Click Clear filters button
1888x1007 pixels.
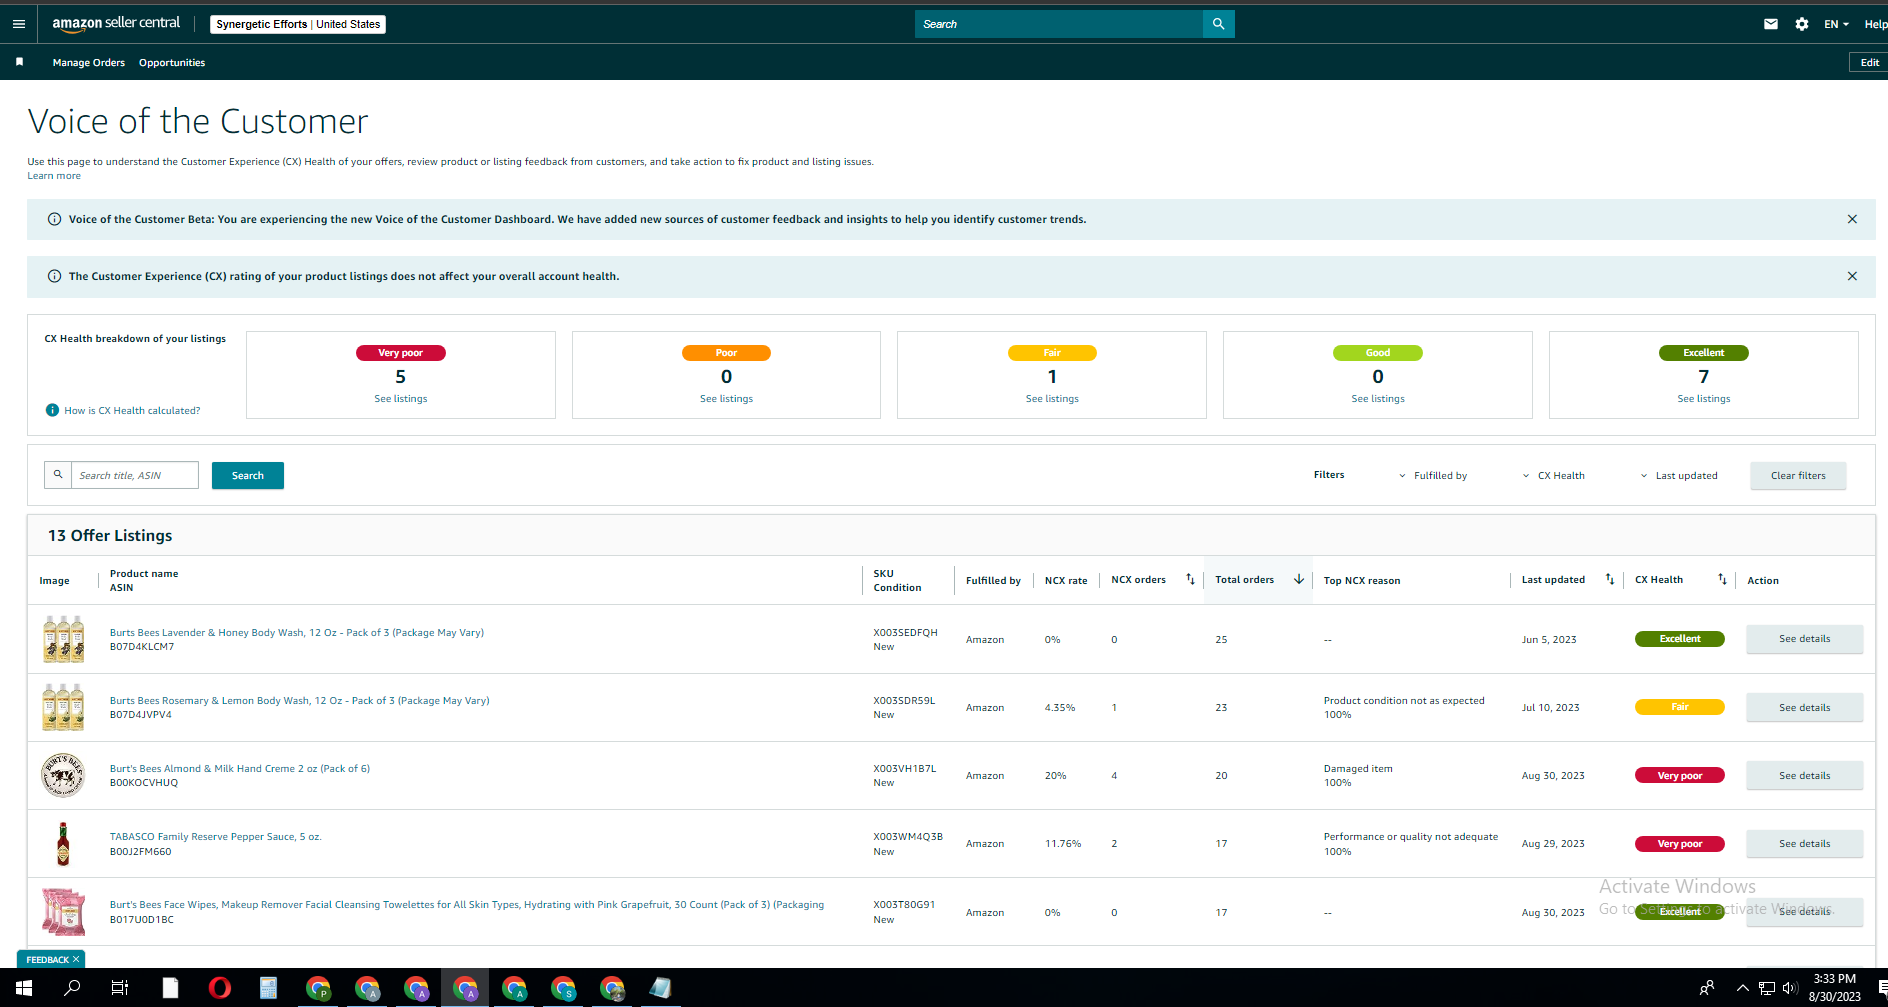(x=1798, y=475)
